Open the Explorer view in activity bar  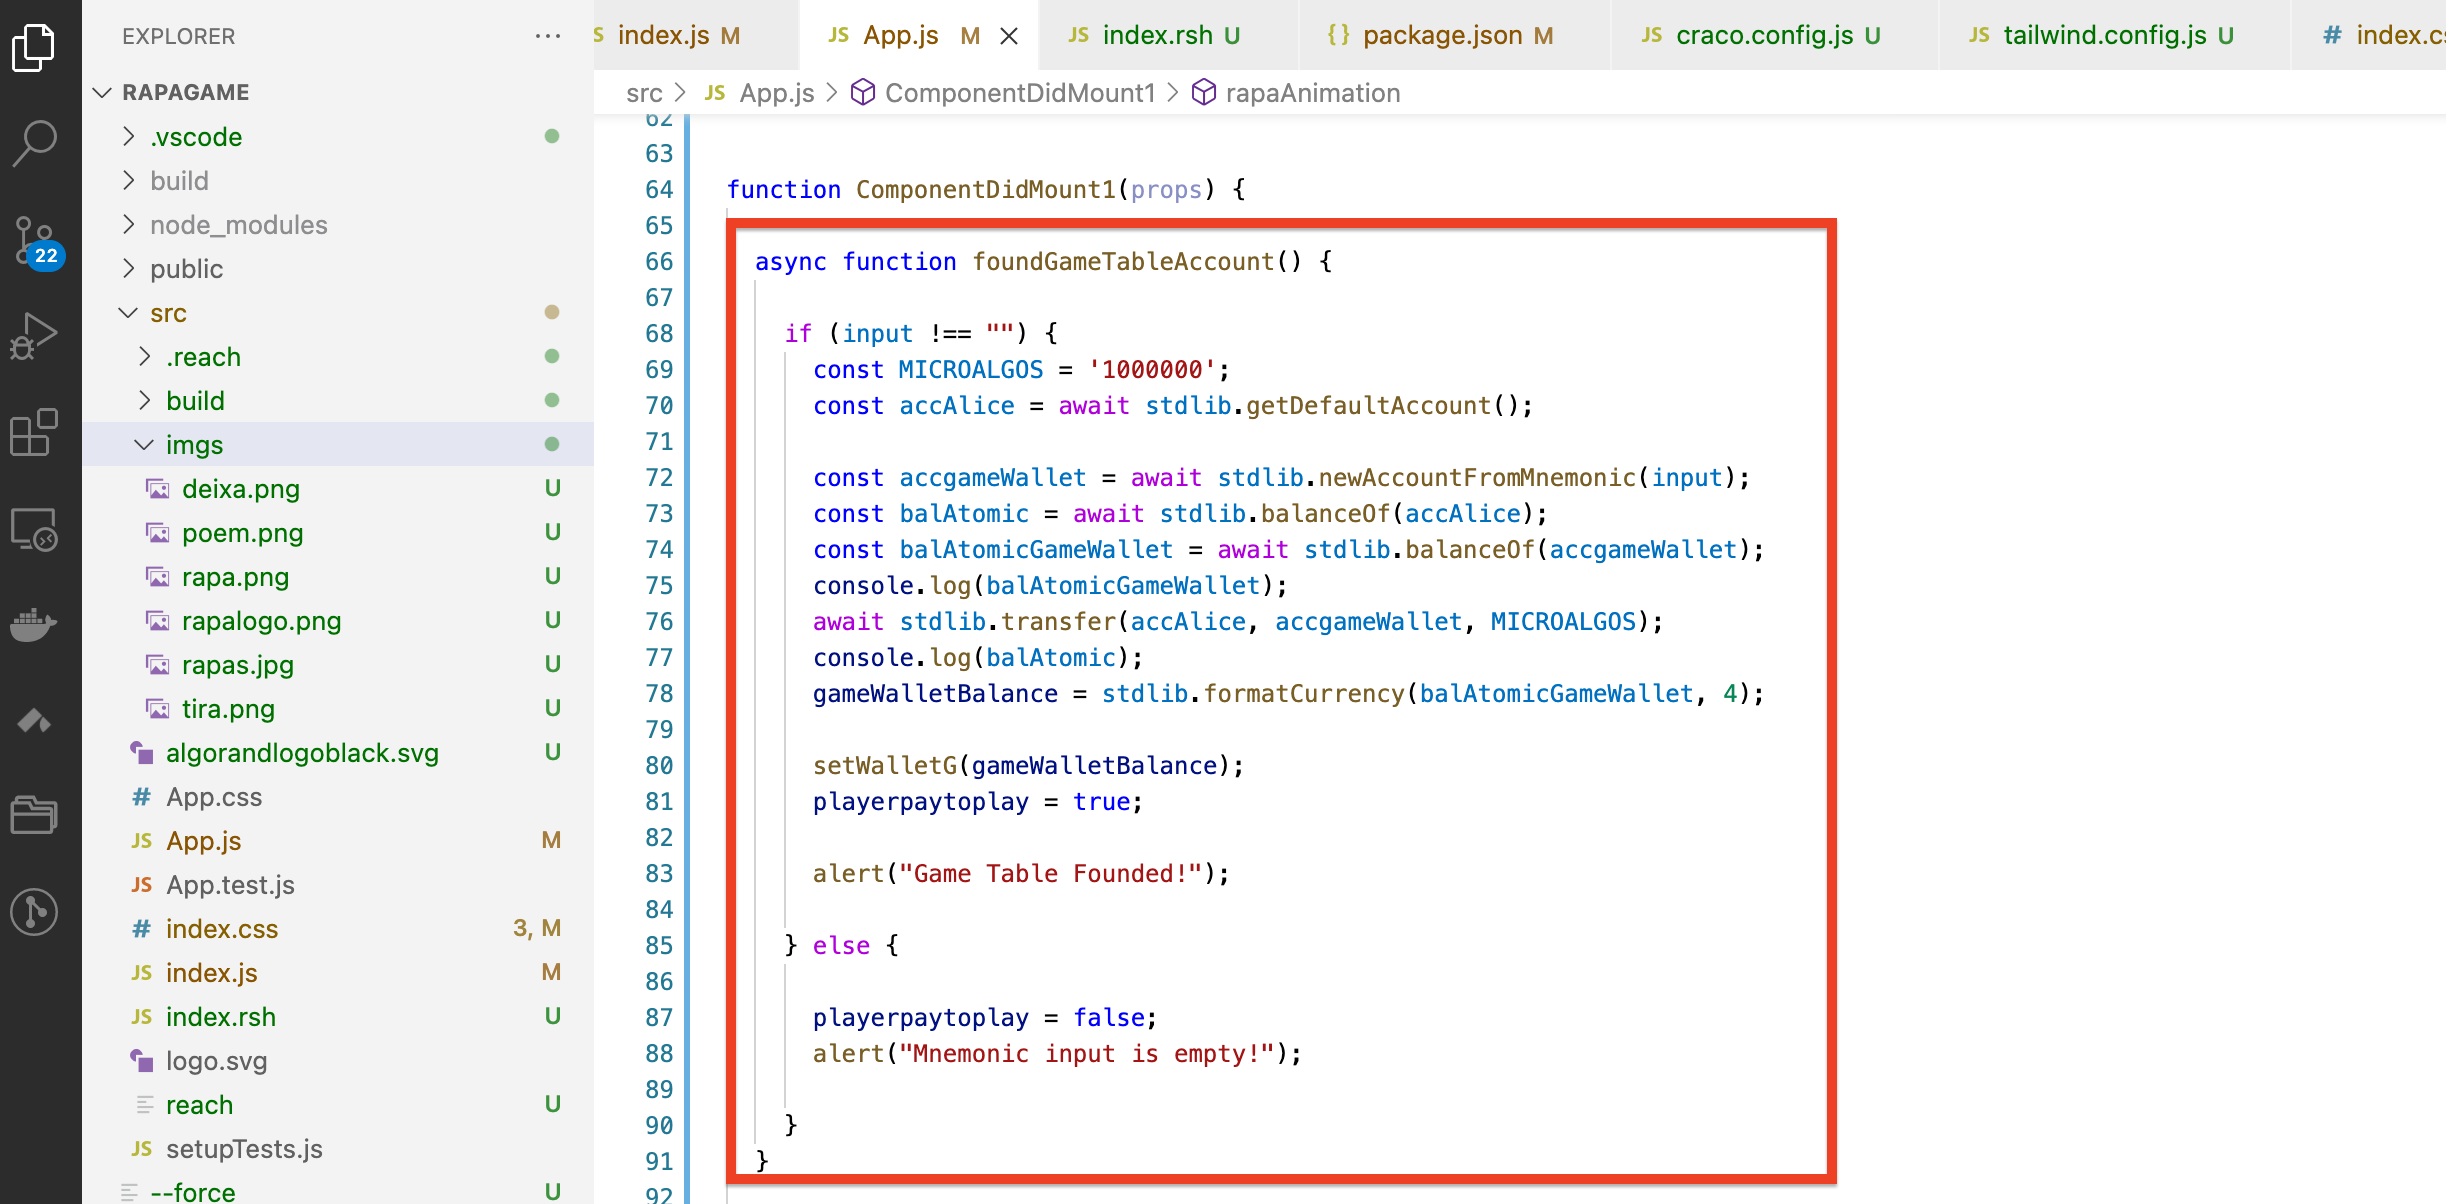tap(34, 47)
